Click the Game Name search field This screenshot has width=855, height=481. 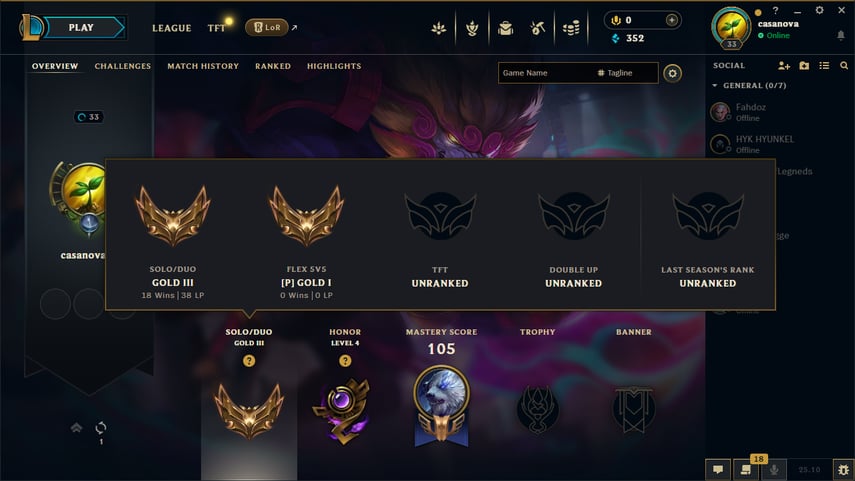coord(547,73)
